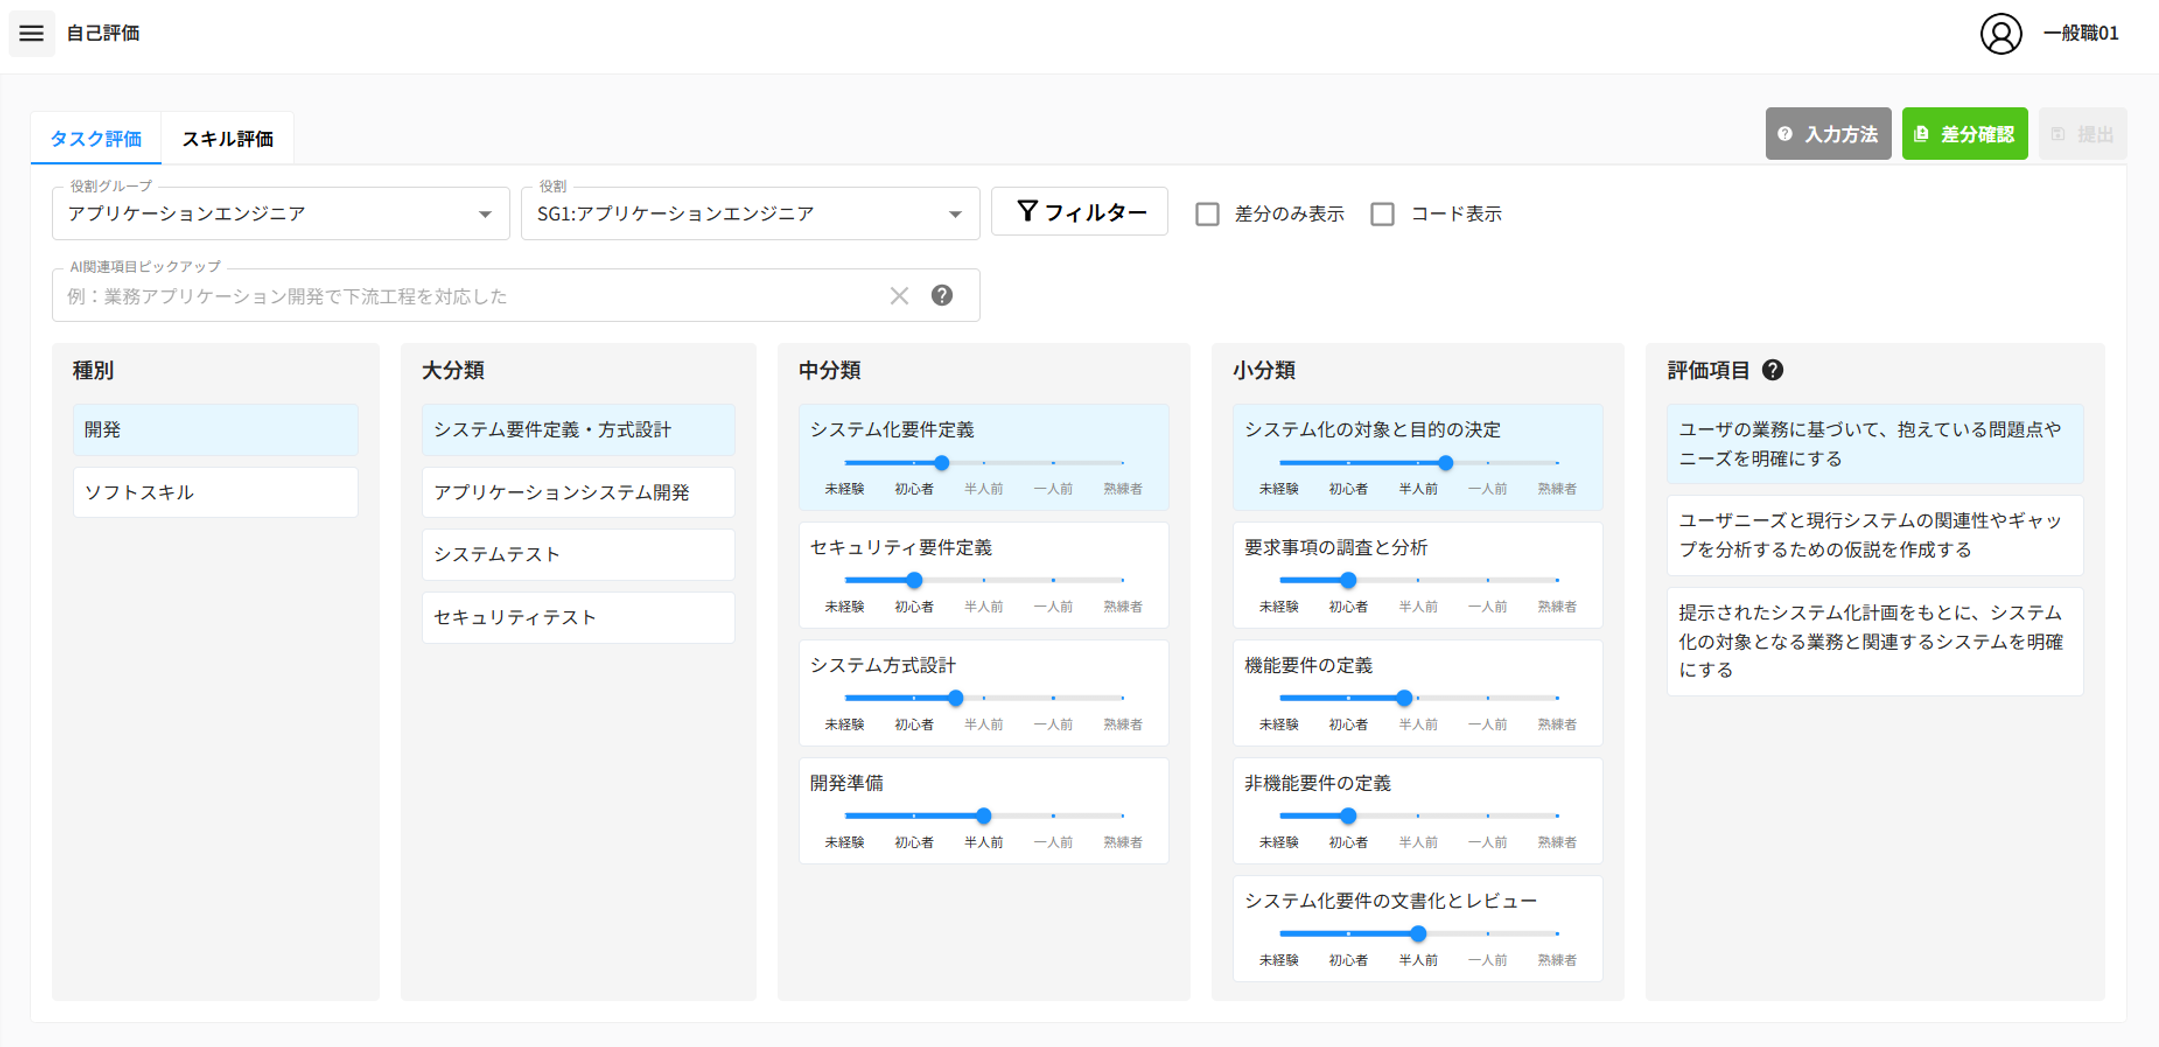
Task: Select ソフトスキル in the 種別 column
Action: click(215, 492)
